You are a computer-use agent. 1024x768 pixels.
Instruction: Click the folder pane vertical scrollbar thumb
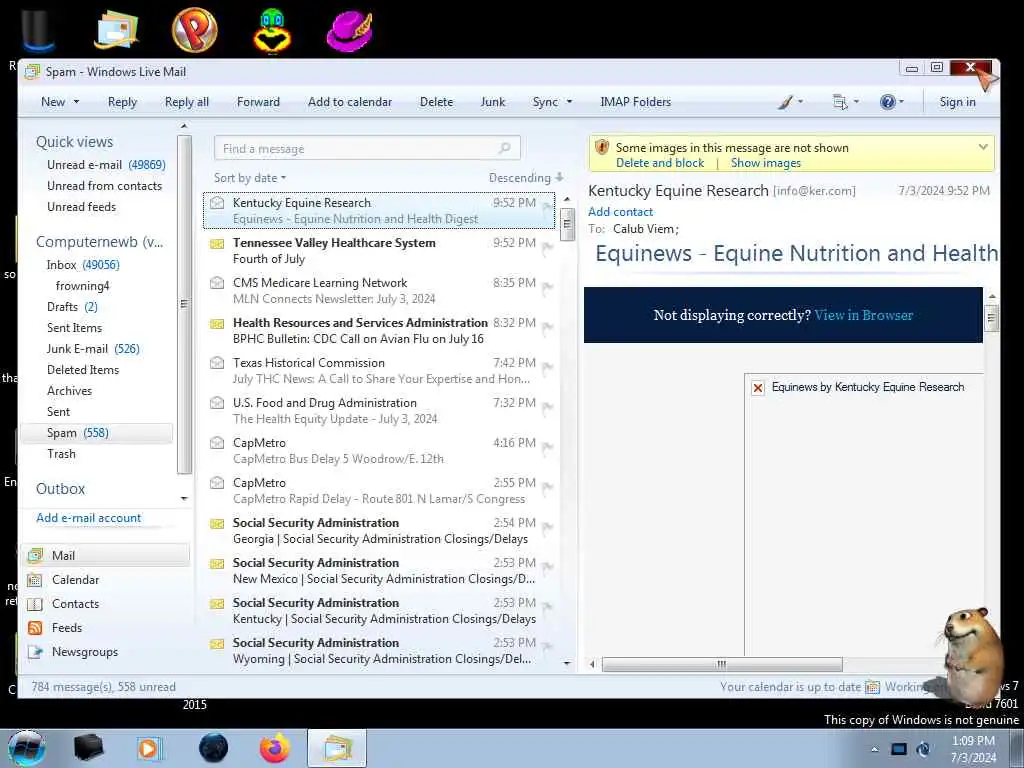(184, 304)
